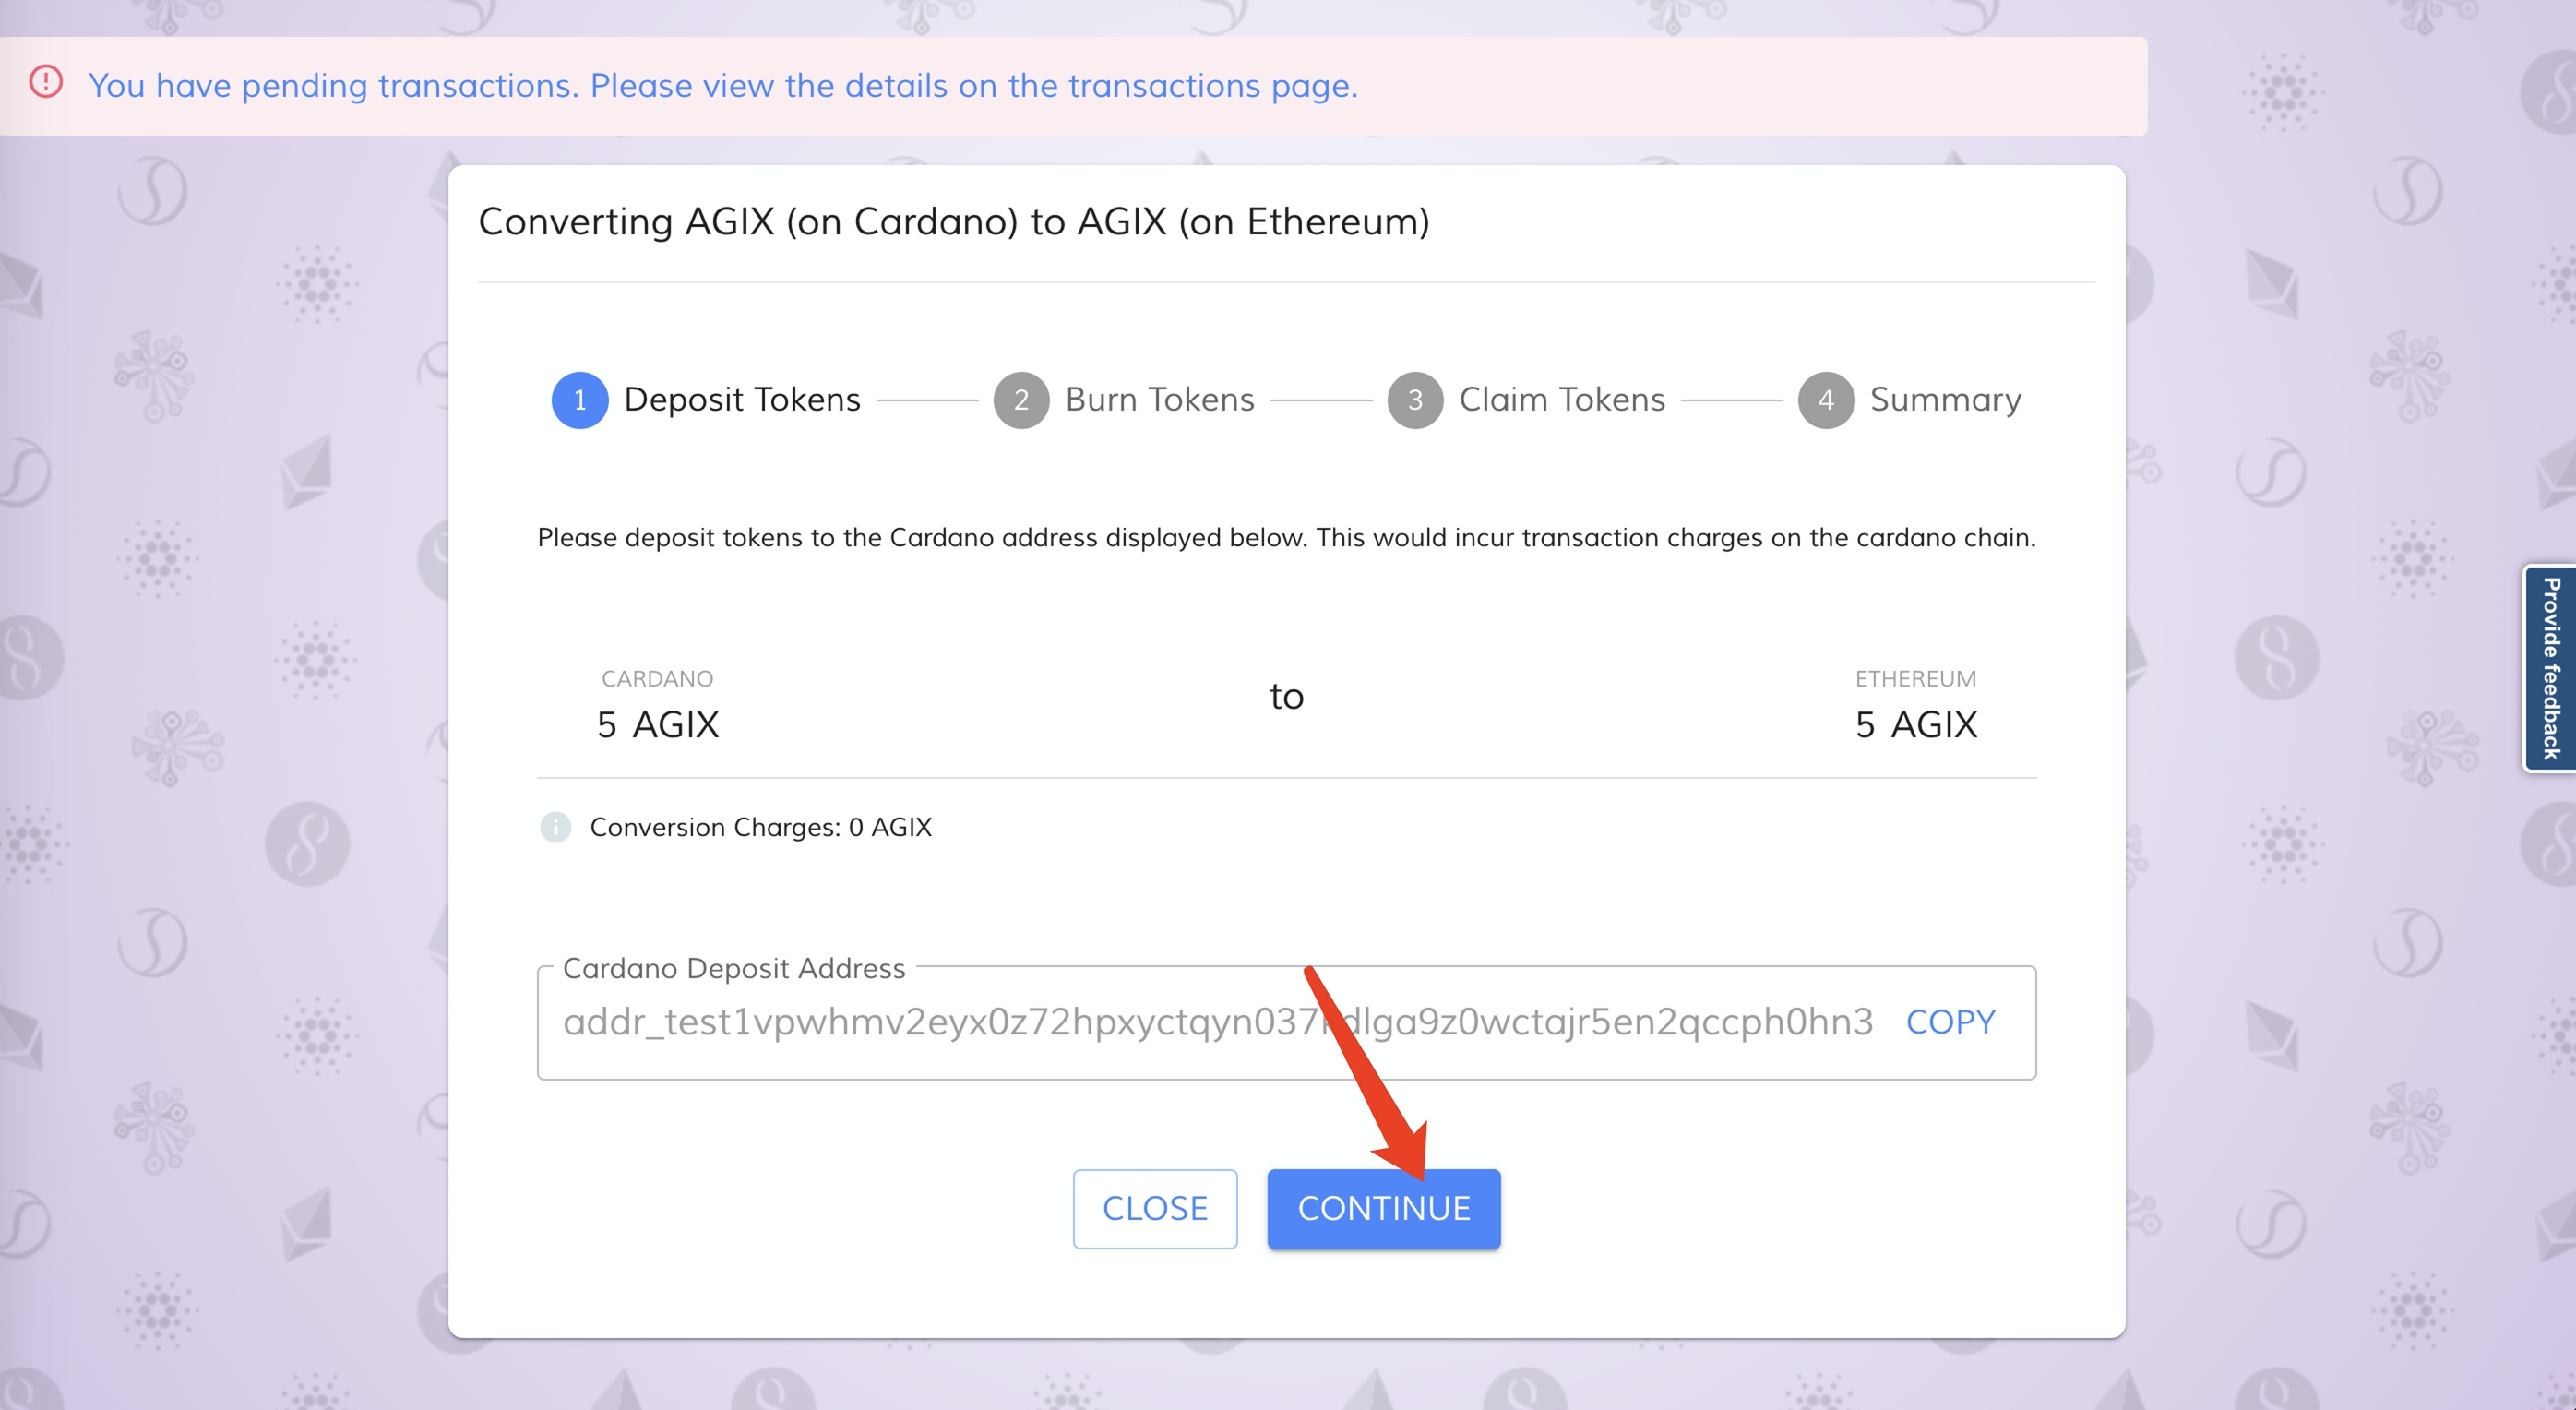Copy the Cardano deposit address
Image resolution: width=2576 pixels, height=1410 pixels.
pos(1950,1022)
